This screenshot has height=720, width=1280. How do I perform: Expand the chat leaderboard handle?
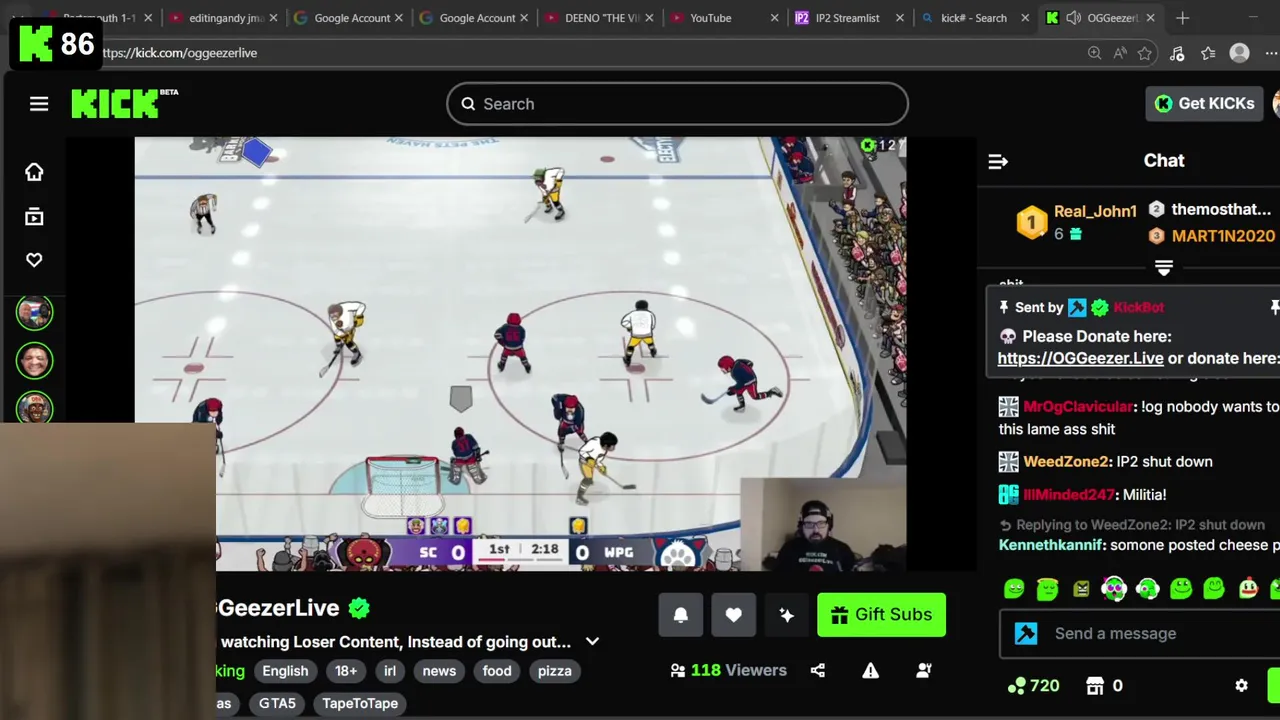pyautogui.click(x=1164, y=267)
